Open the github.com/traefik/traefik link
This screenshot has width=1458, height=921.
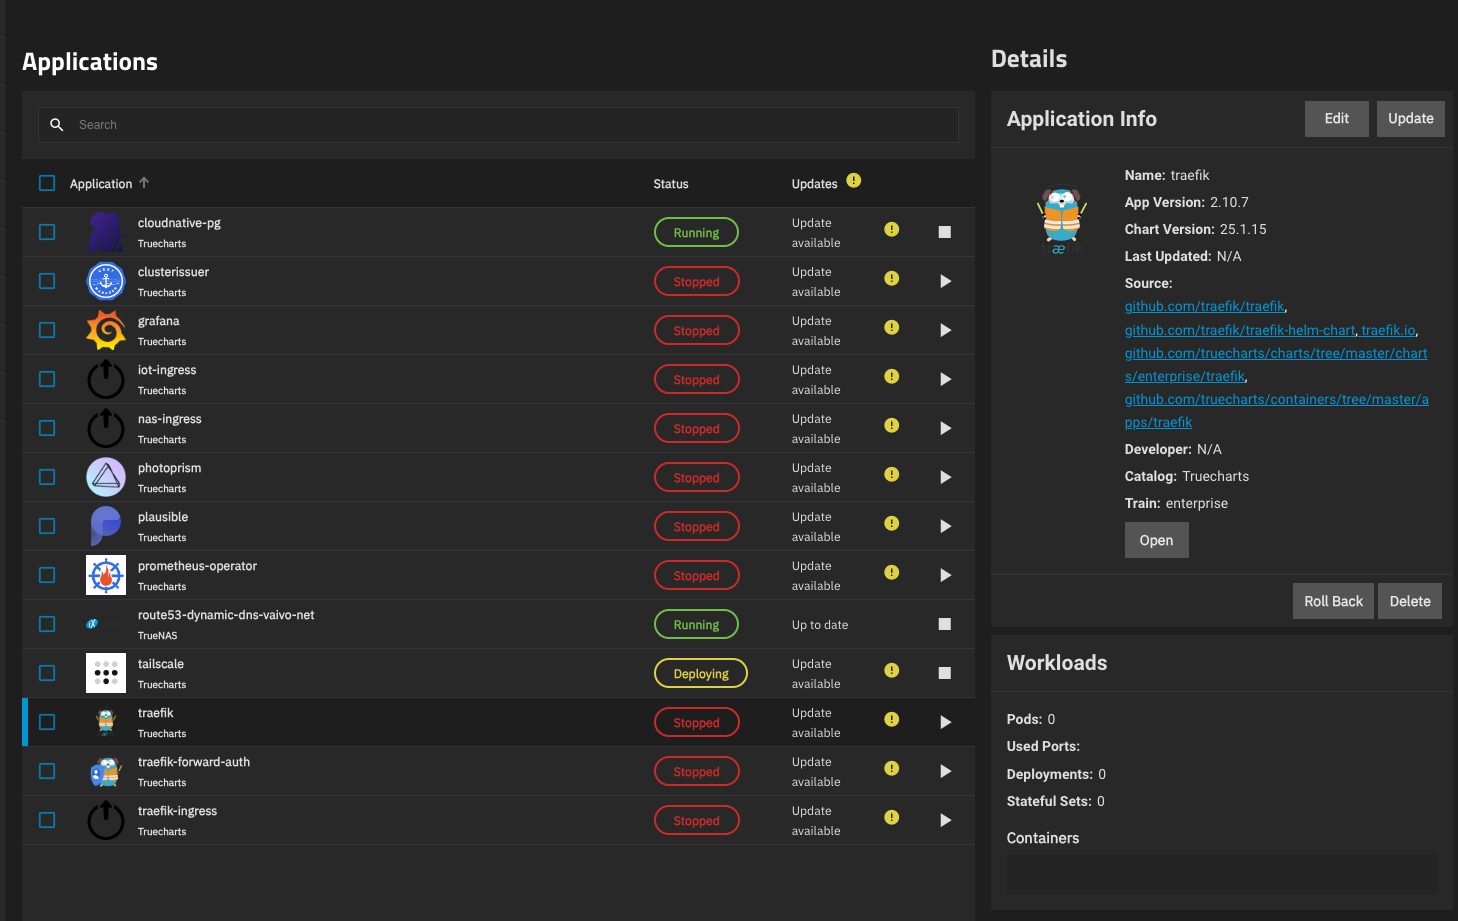click(x=1204, y=307)
